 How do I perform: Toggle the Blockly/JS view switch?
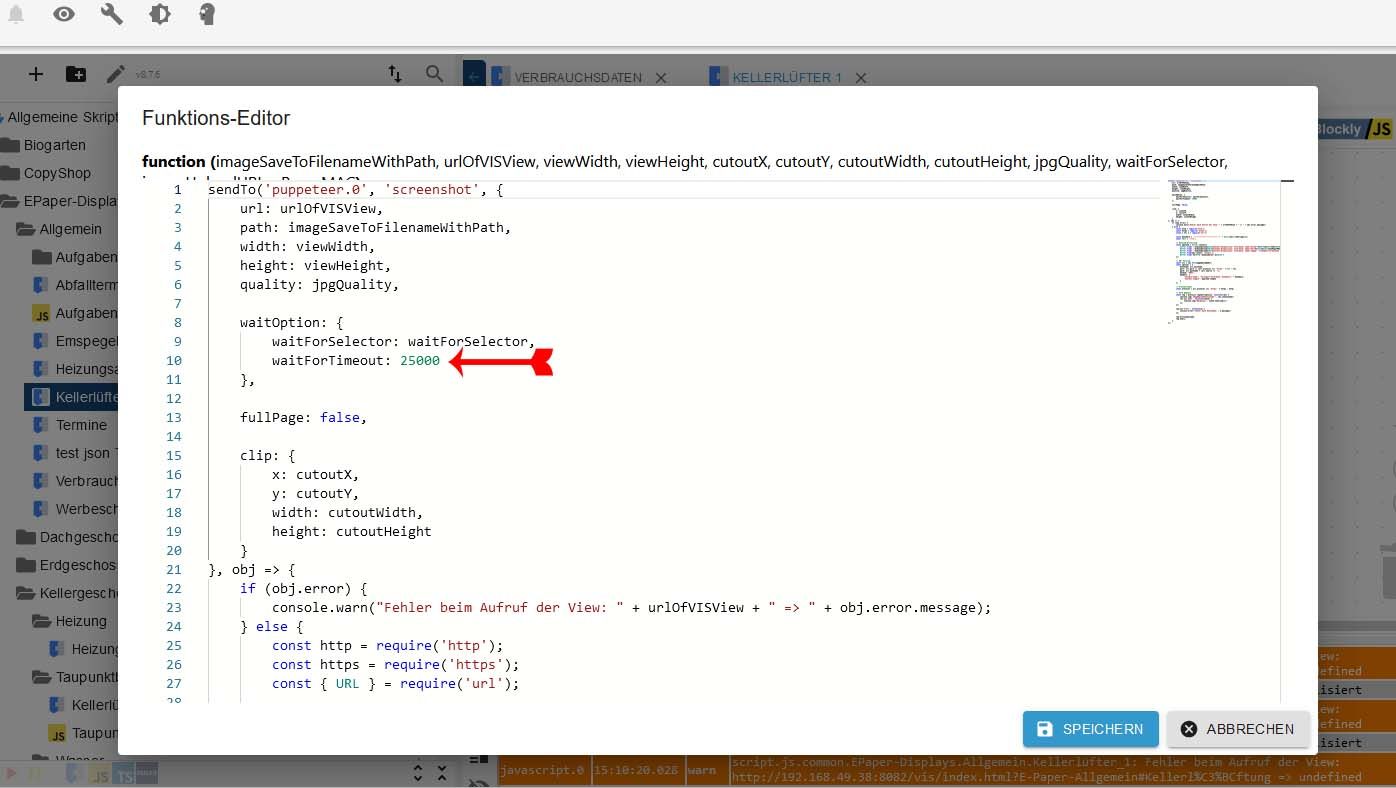[1353, 129]
